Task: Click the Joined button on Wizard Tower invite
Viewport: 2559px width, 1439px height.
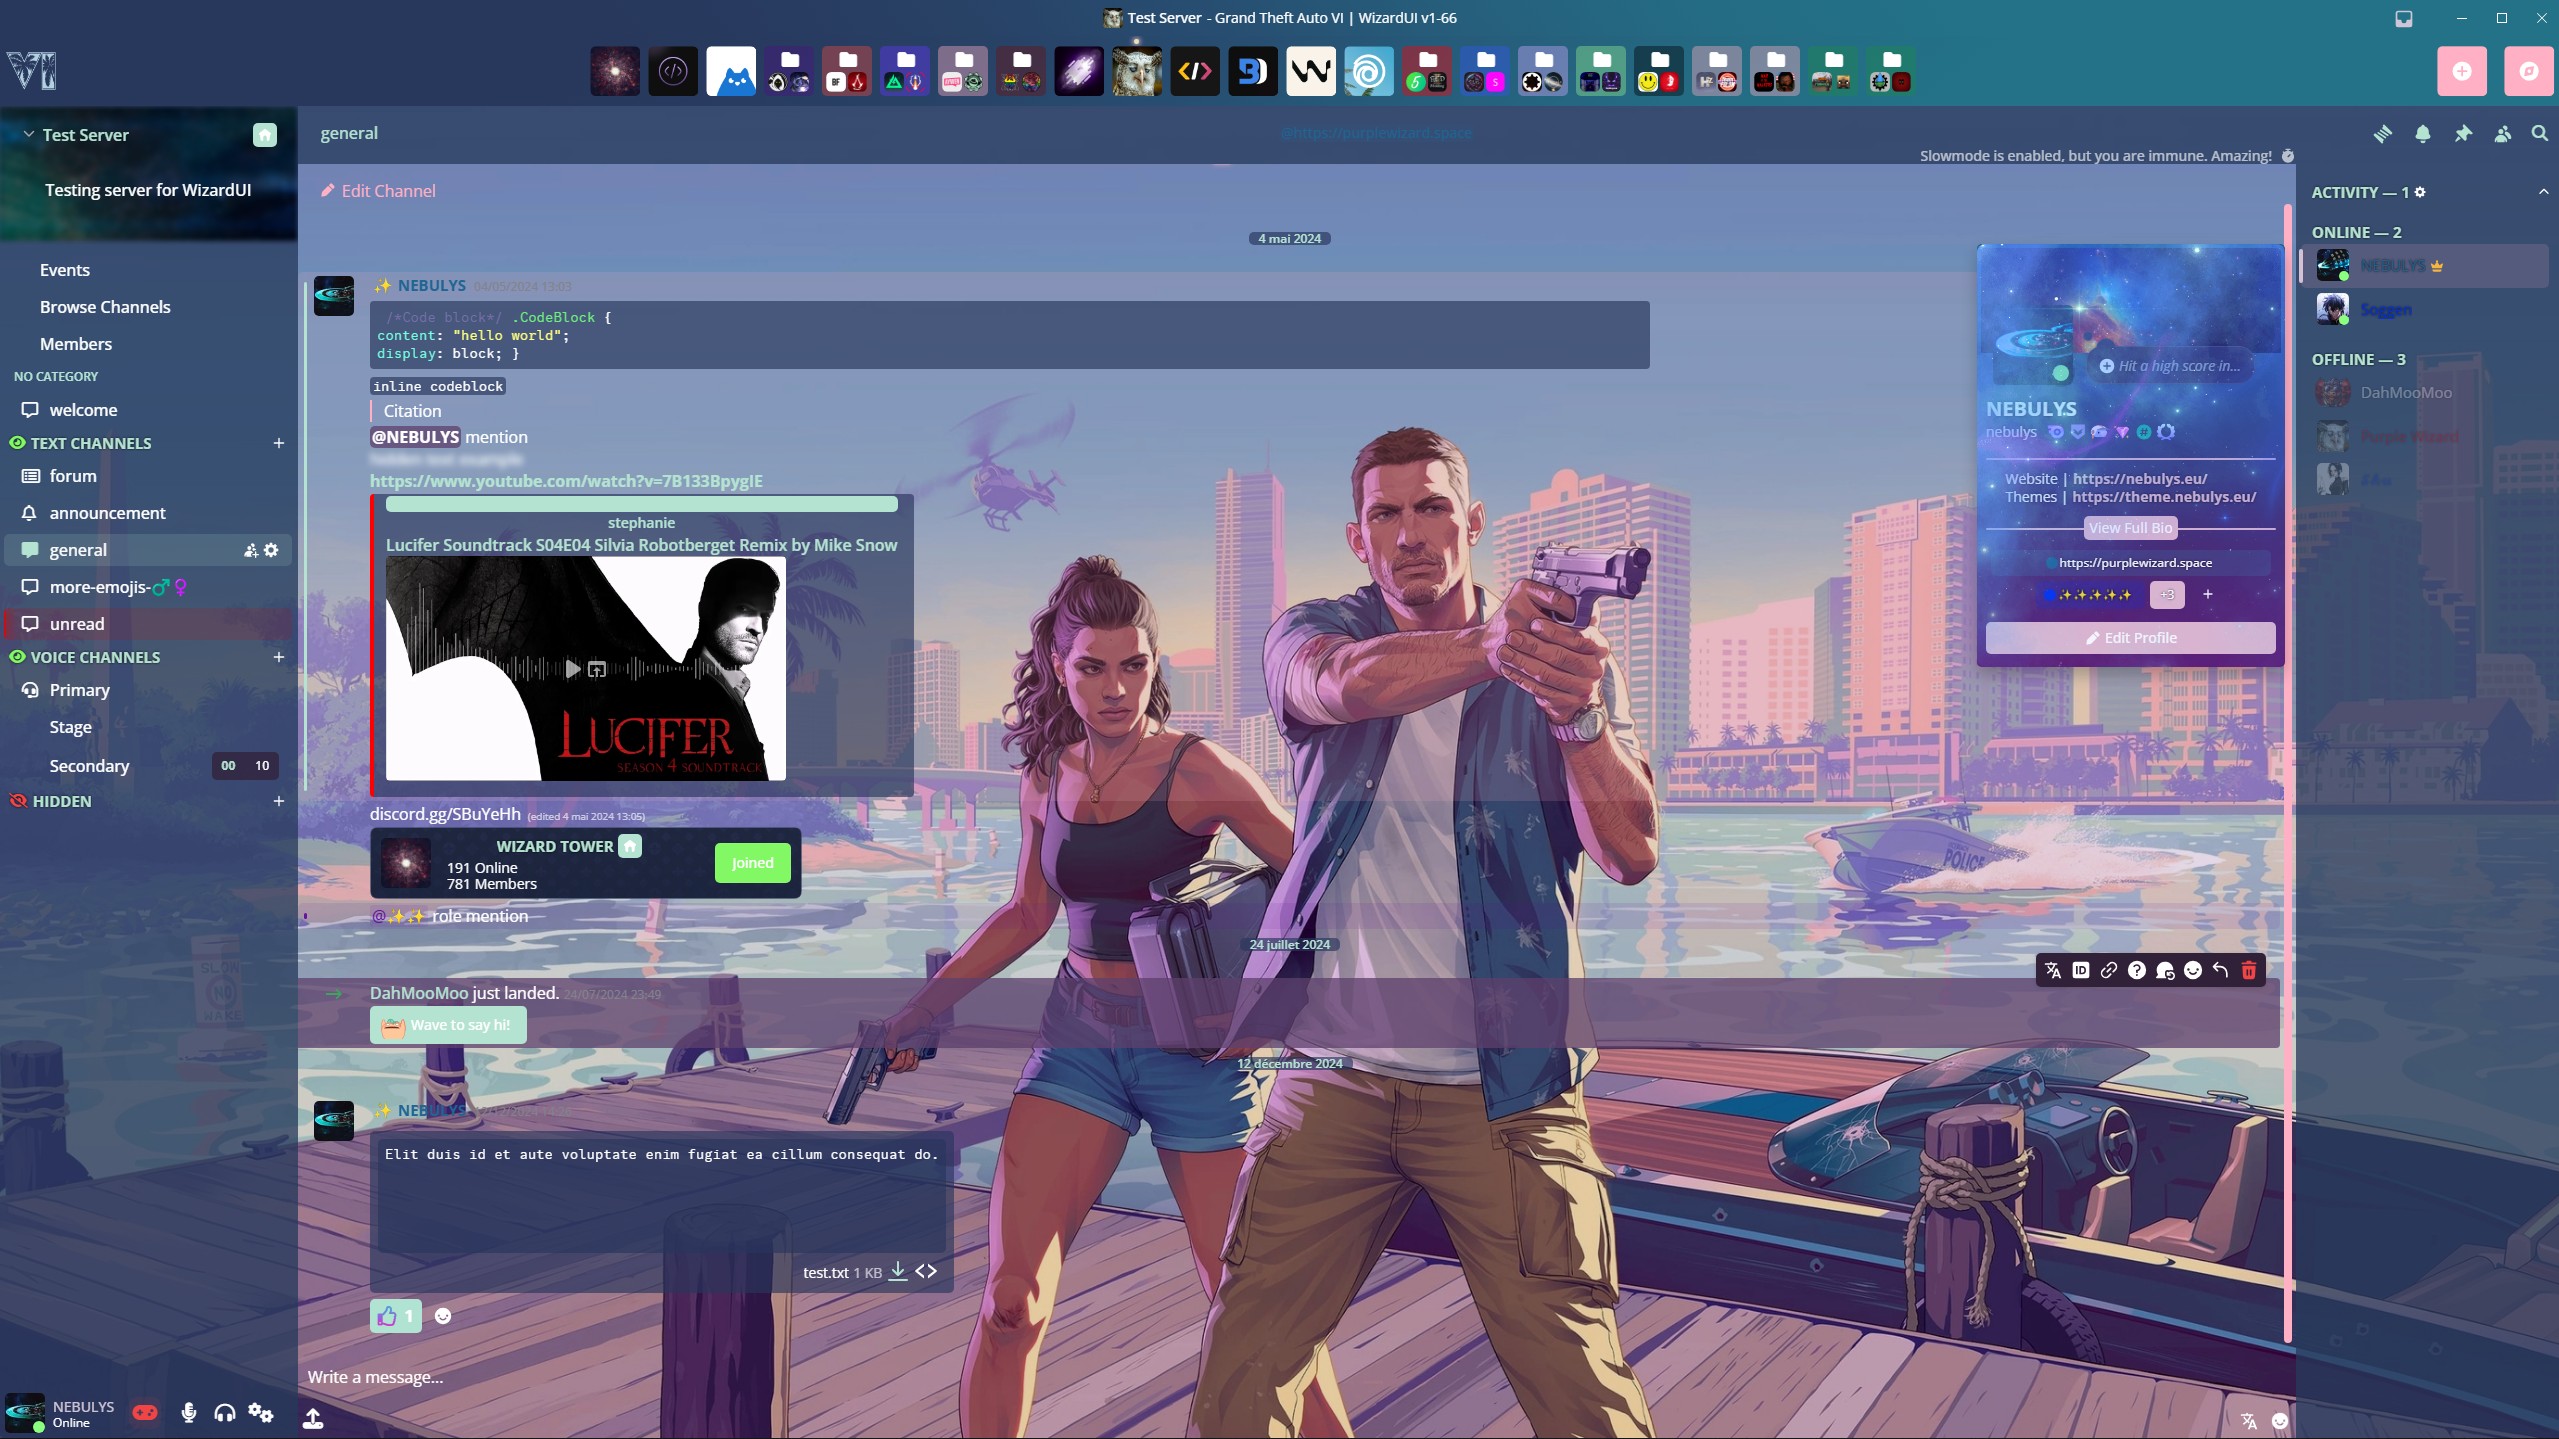Action: [752, 863]
